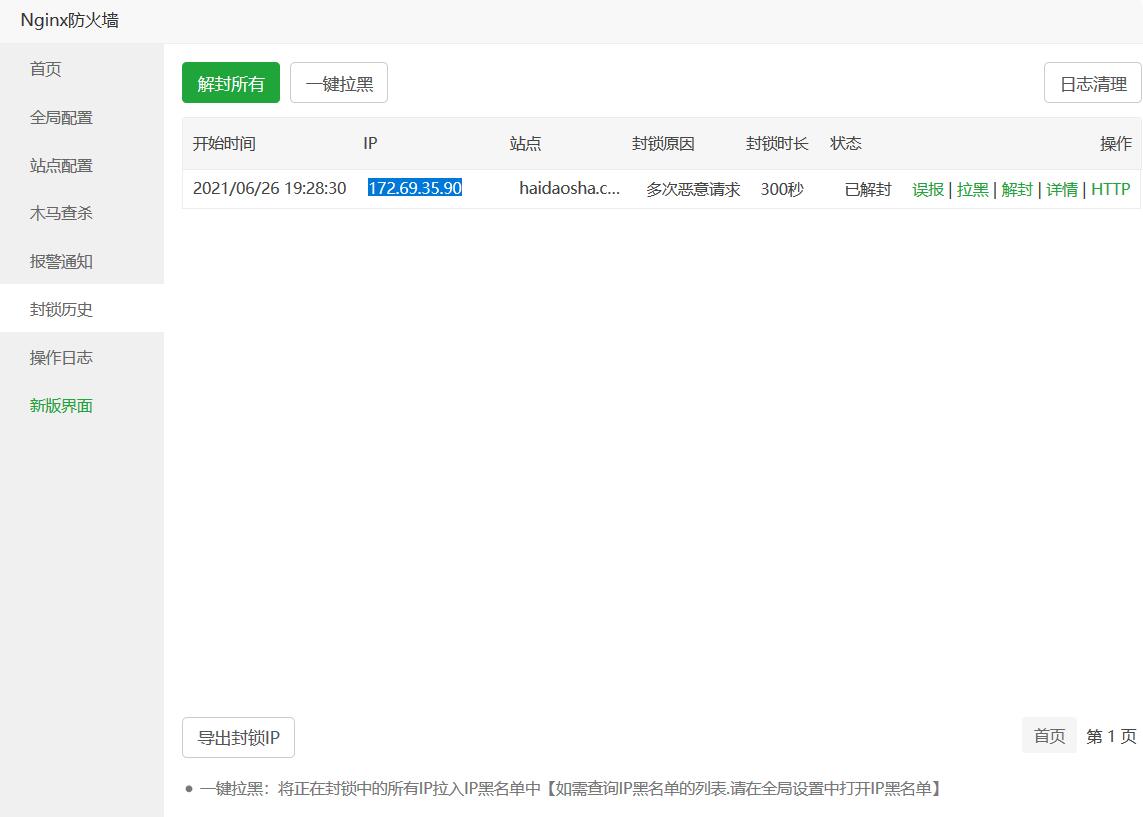The width and height of the screenshot is (1143, 817).
Task: Click the timestamp 2021/06/26 19:28:30
Action: pos(270,188)
